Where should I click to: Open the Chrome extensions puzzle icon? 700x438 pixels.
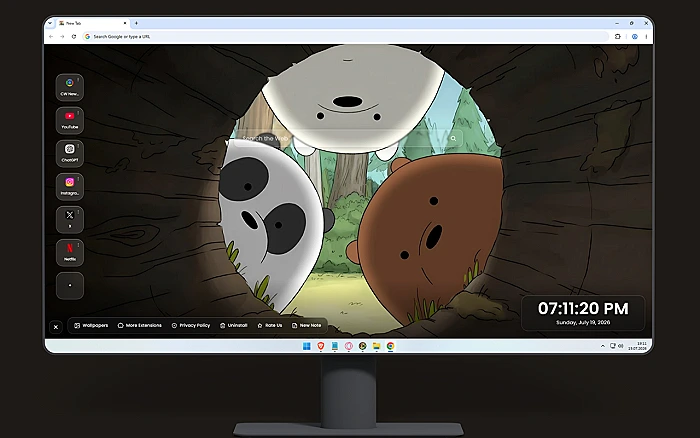click(618, 37)
